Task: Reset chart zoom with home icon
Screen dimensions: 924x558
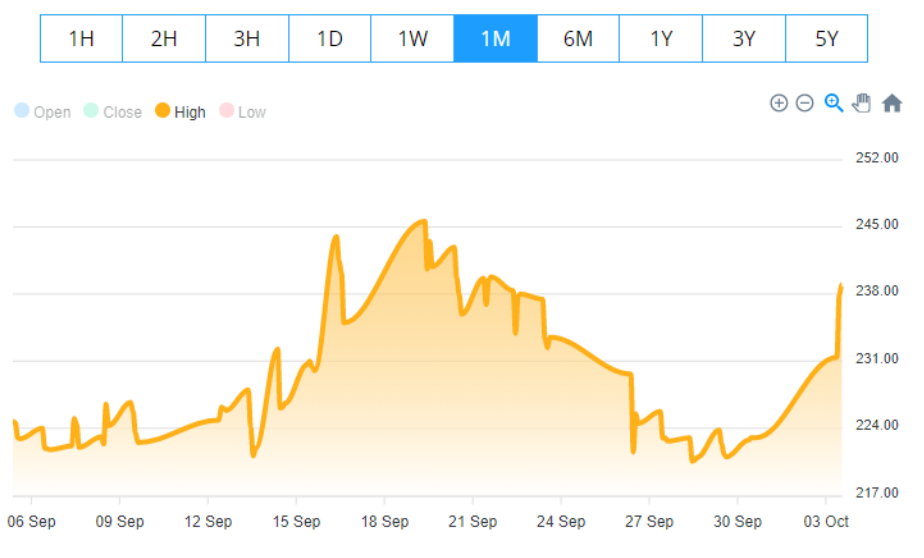Action: pos(892,103)
